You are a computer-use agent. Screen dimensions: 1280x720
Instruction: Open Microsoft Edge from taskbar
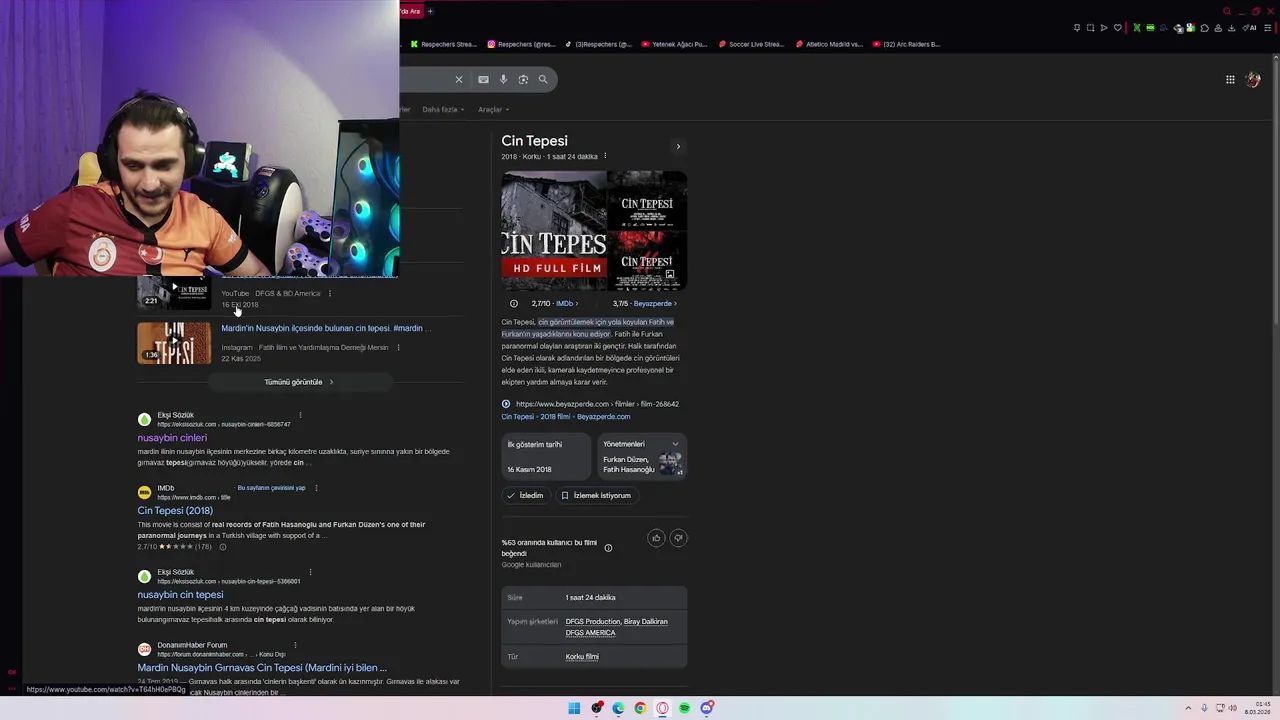click(618, 708)
